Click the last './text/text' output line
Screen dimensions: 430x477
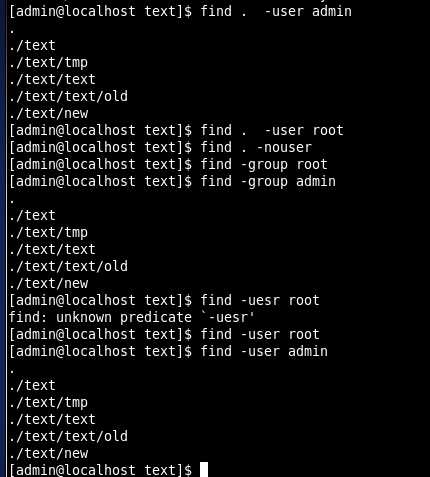52,419
